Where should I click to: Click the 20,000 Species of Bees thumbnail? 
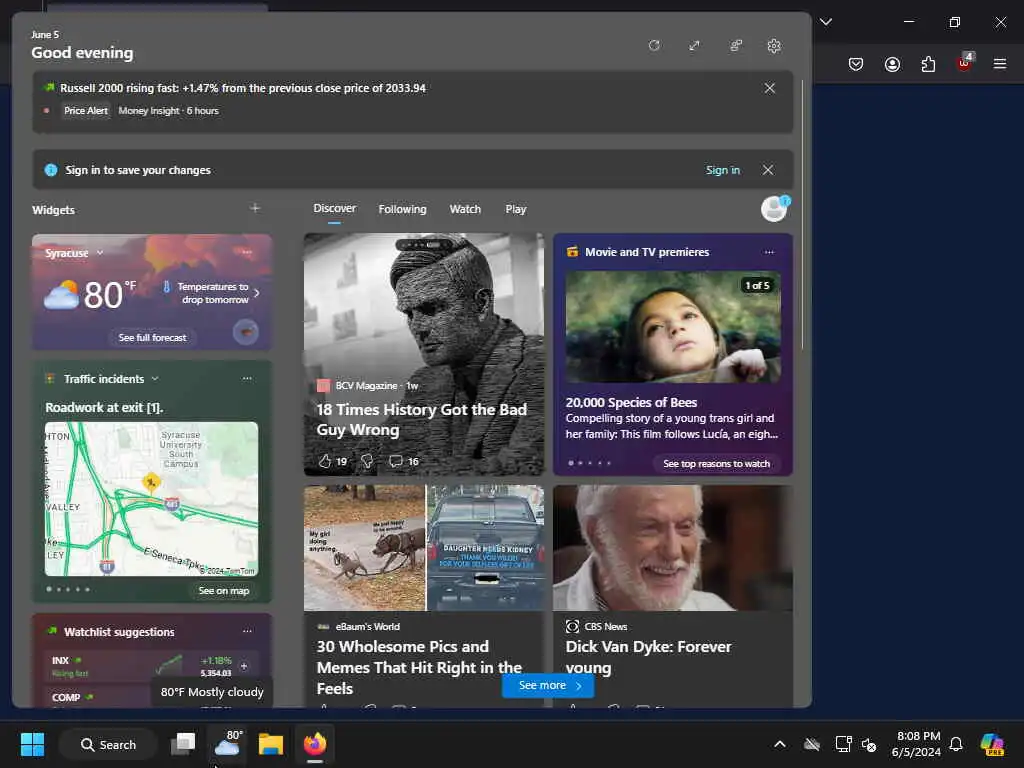tap(673, 327)
